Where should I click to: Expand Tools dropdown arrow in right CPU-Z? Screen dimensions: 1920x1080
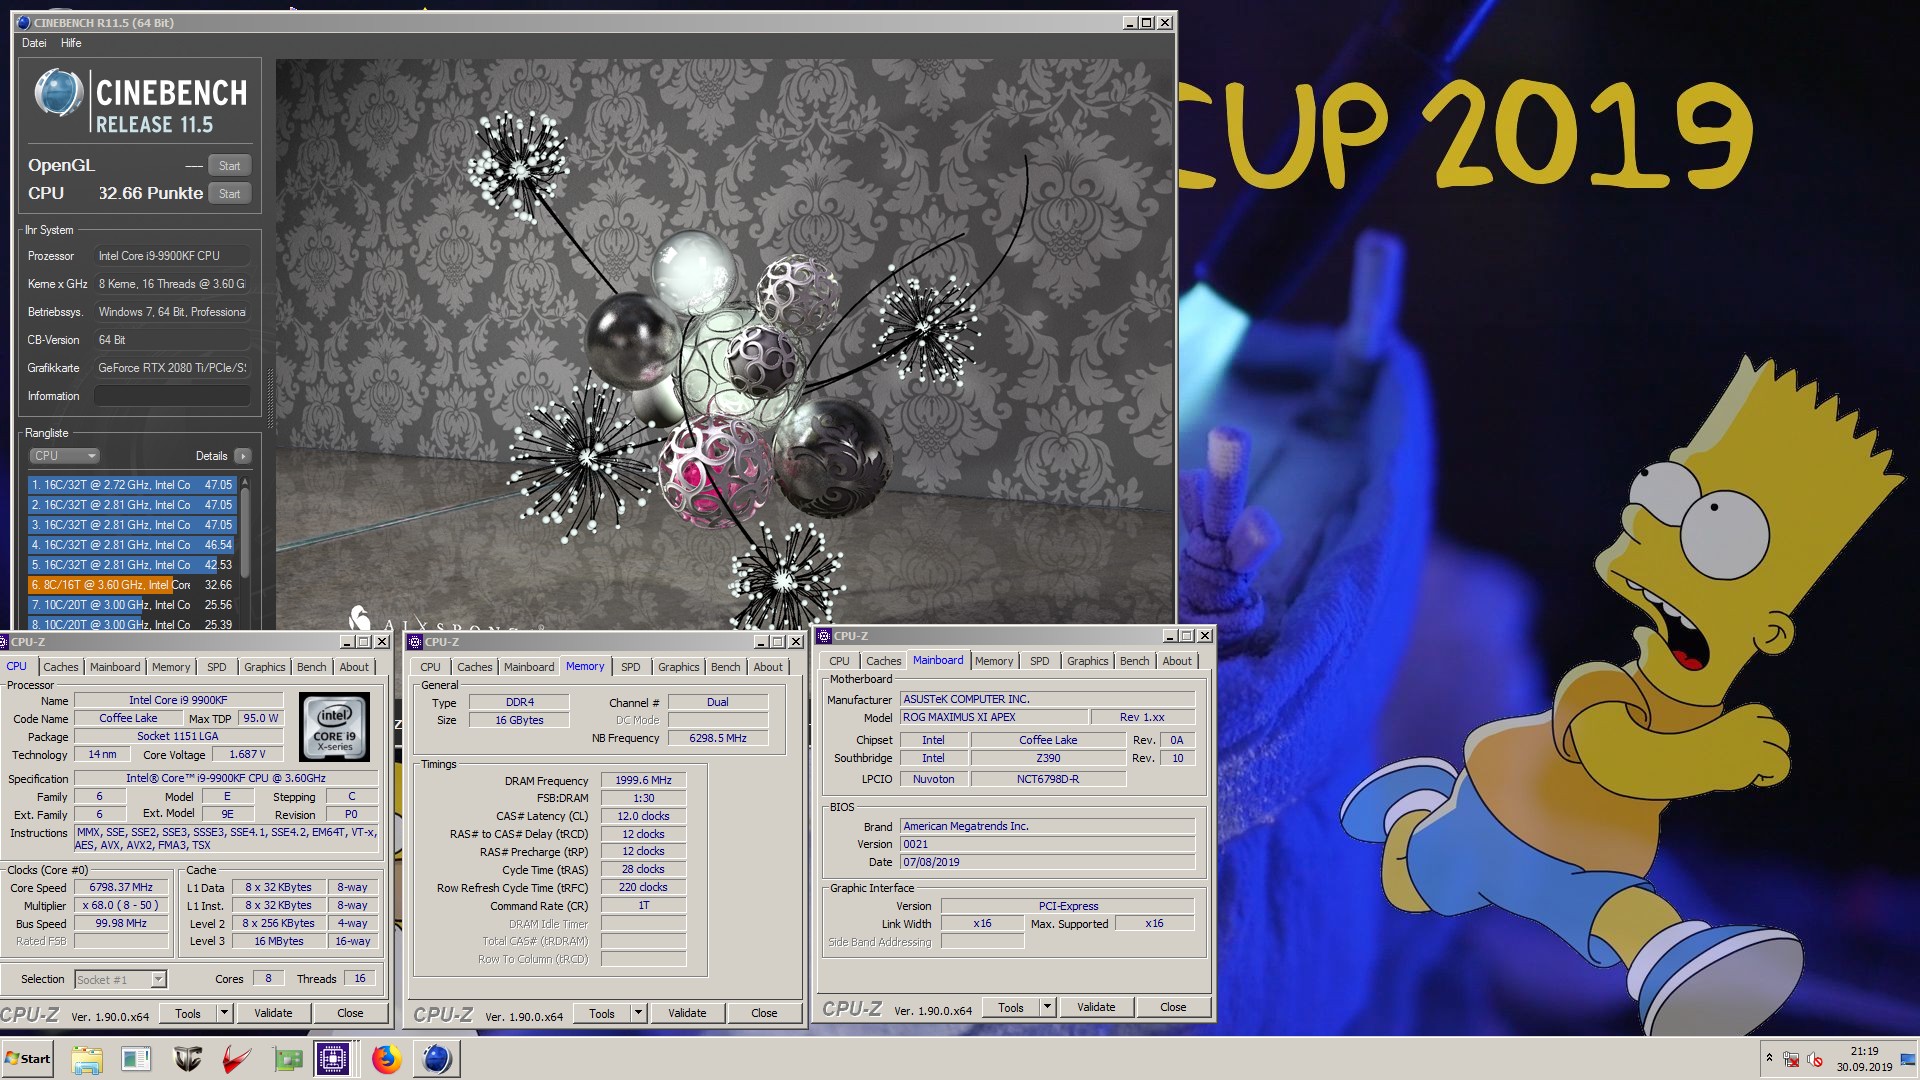point(1048,1007)
